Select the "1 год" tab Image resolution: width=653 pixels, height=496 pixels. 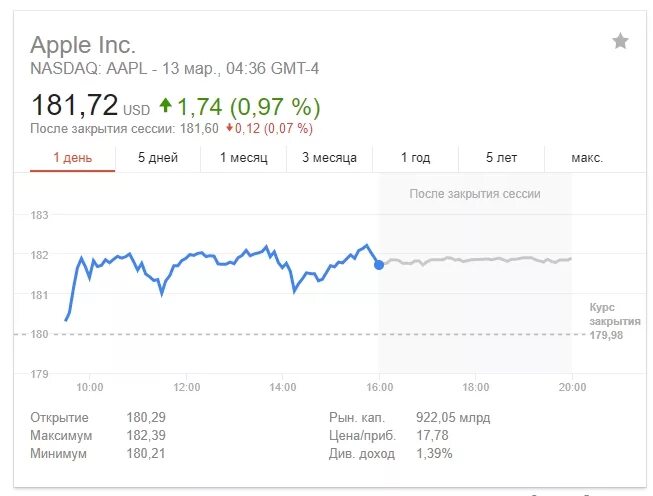tap(415, 158)
